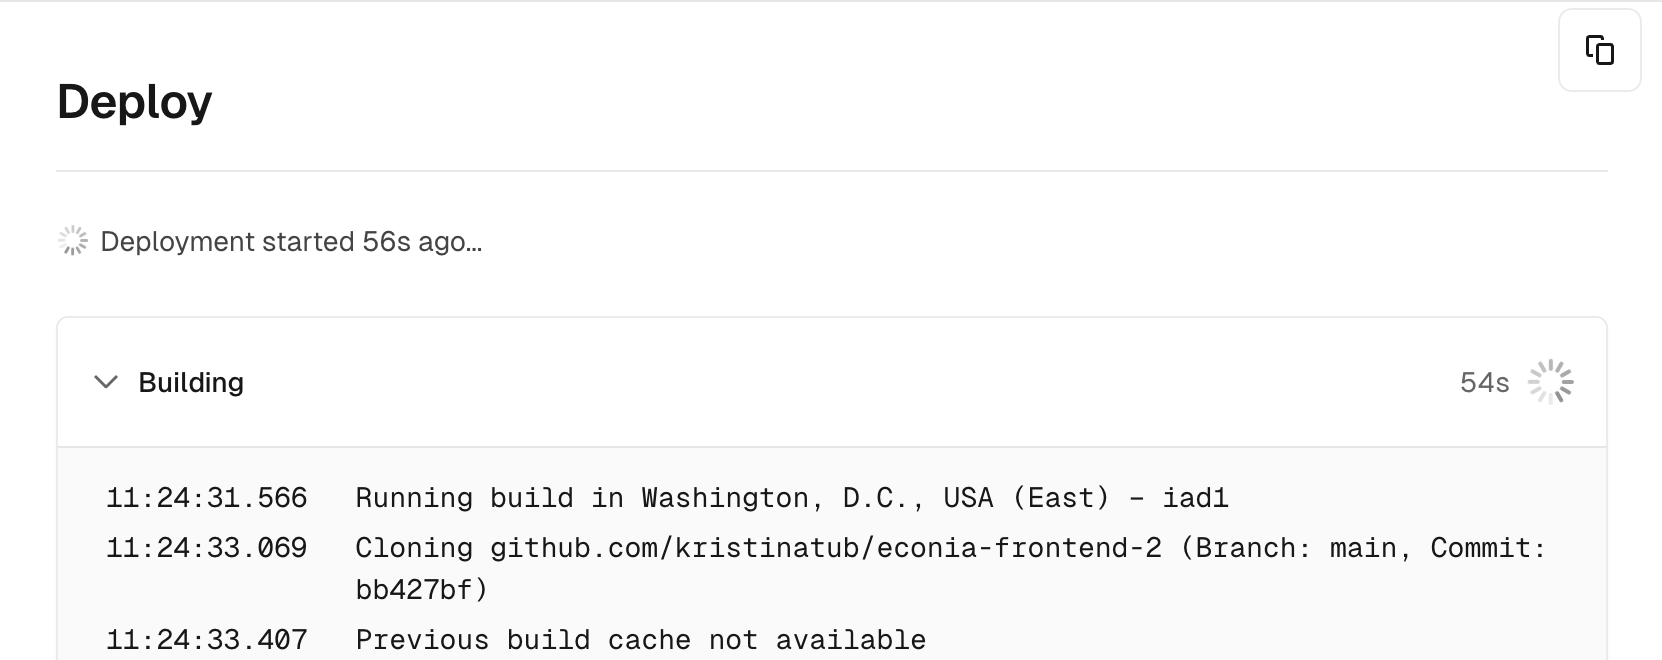The width and height of the screenshot is (1662, 660).
Task: Click the copy icon button
Action: 1599,50
